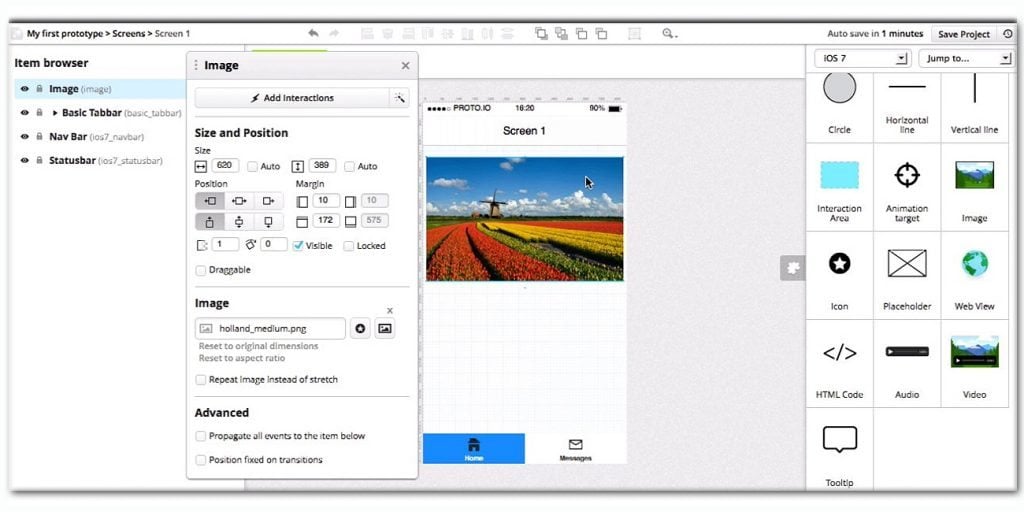Click the Save Project button
This screenshot has width=1024, height=512.
click(x=963, y=34)
